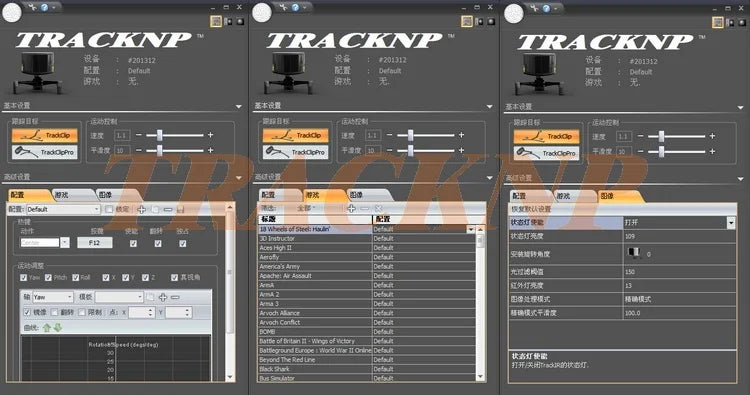Remove the 配置 profile with minus icon

168,209
